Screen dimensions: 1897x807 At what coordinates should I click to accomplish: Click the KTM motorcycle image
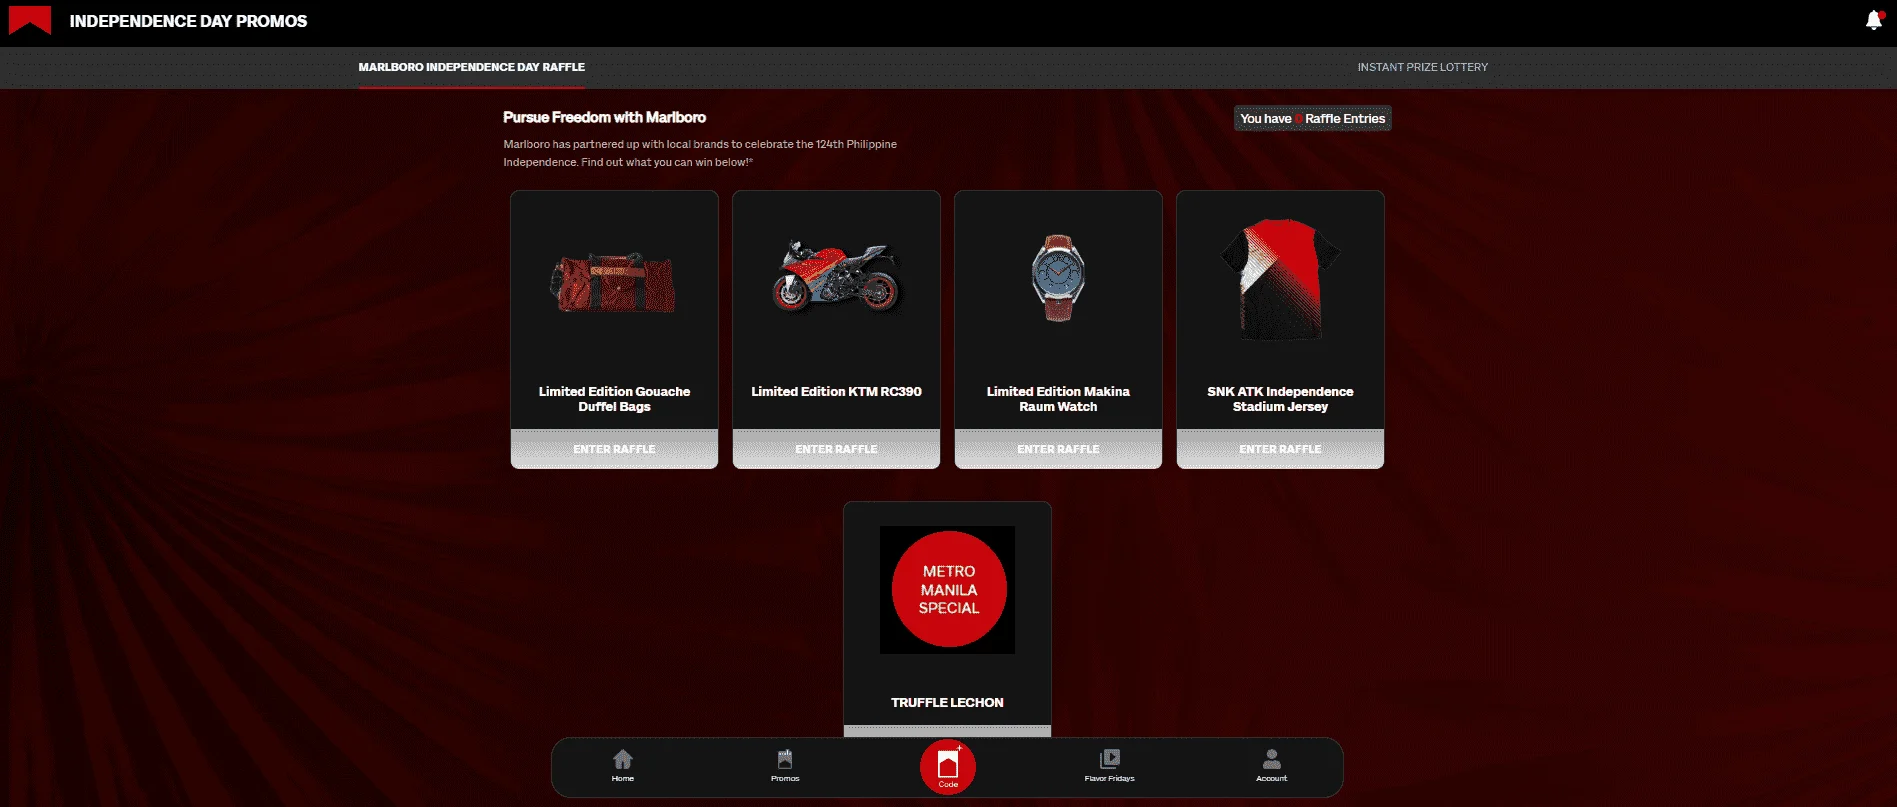tap(836, 276)
